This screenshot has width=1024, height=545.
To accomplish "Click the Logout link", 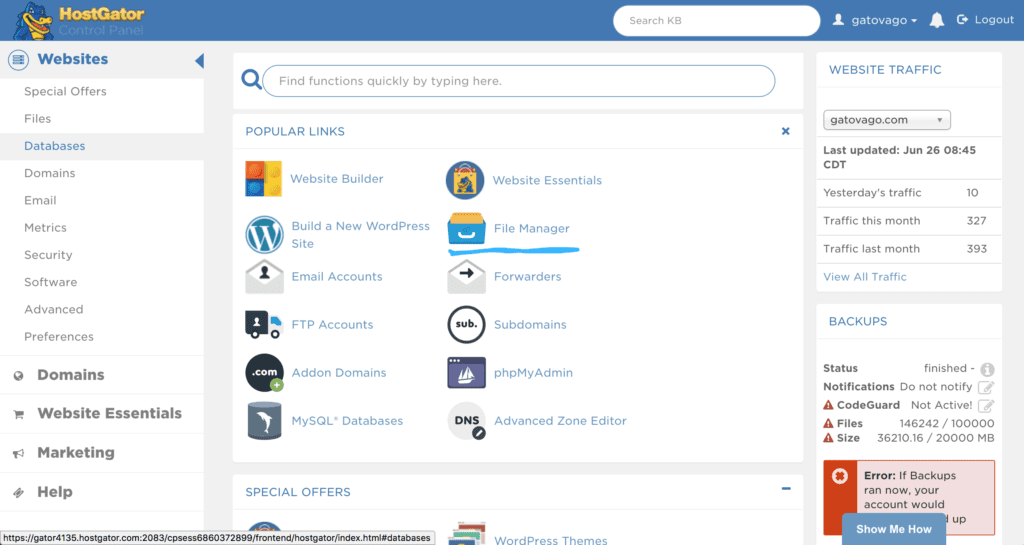I will point(985,20).
